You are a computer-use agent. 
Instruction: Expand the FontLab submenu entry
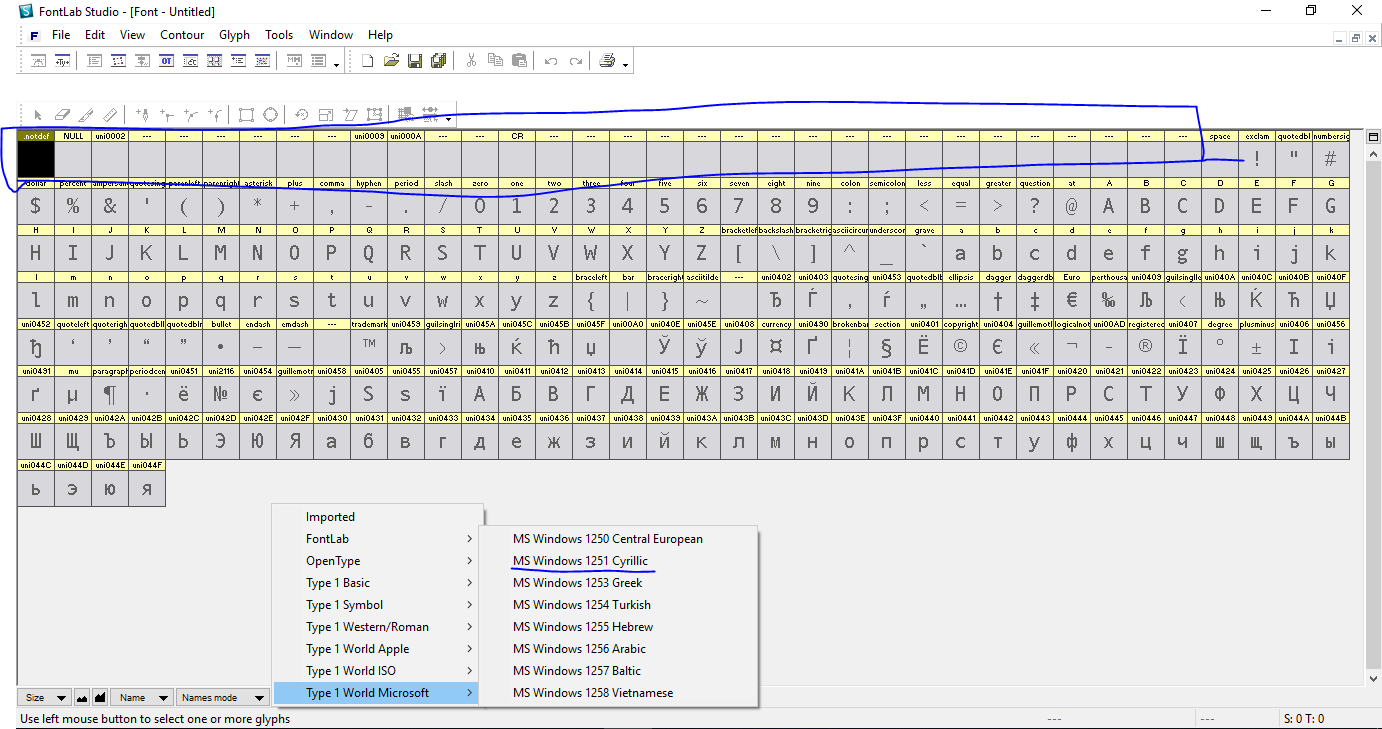378,539
